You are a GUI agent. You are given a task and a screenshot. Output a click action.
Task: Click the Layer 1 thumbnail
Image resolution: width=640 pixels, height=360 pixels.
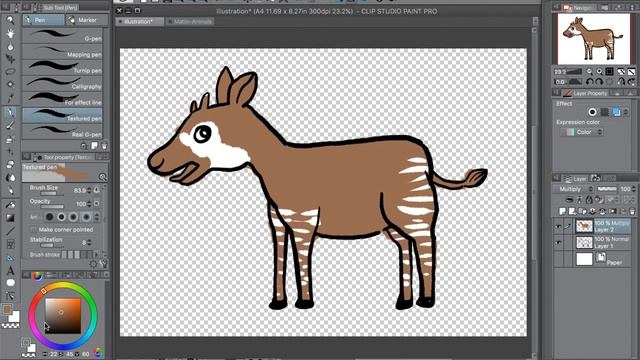tap(584, 242)
